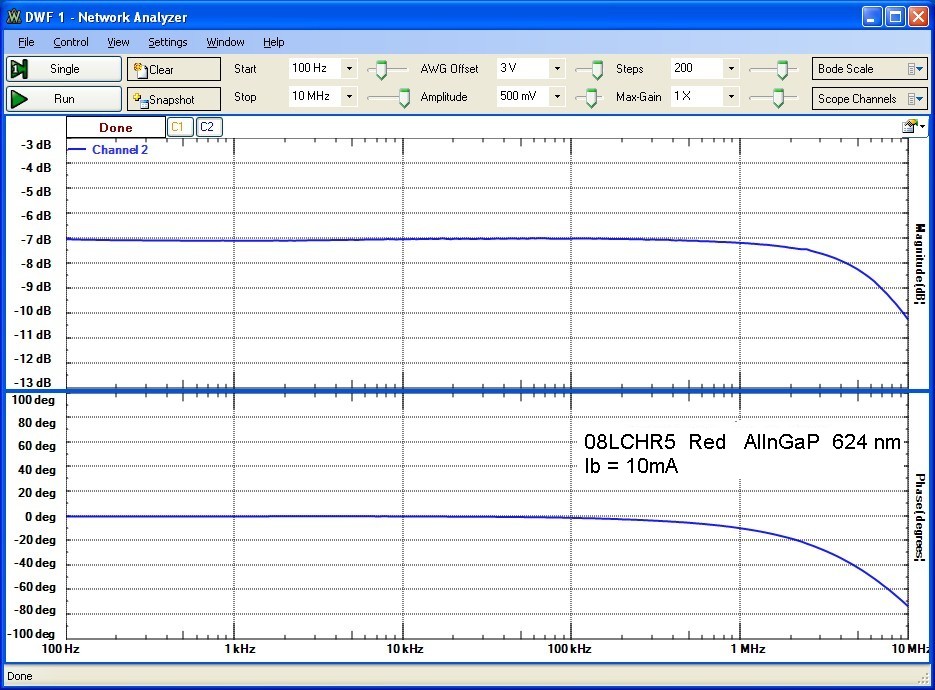Open the Settings menu

[167, 42]
